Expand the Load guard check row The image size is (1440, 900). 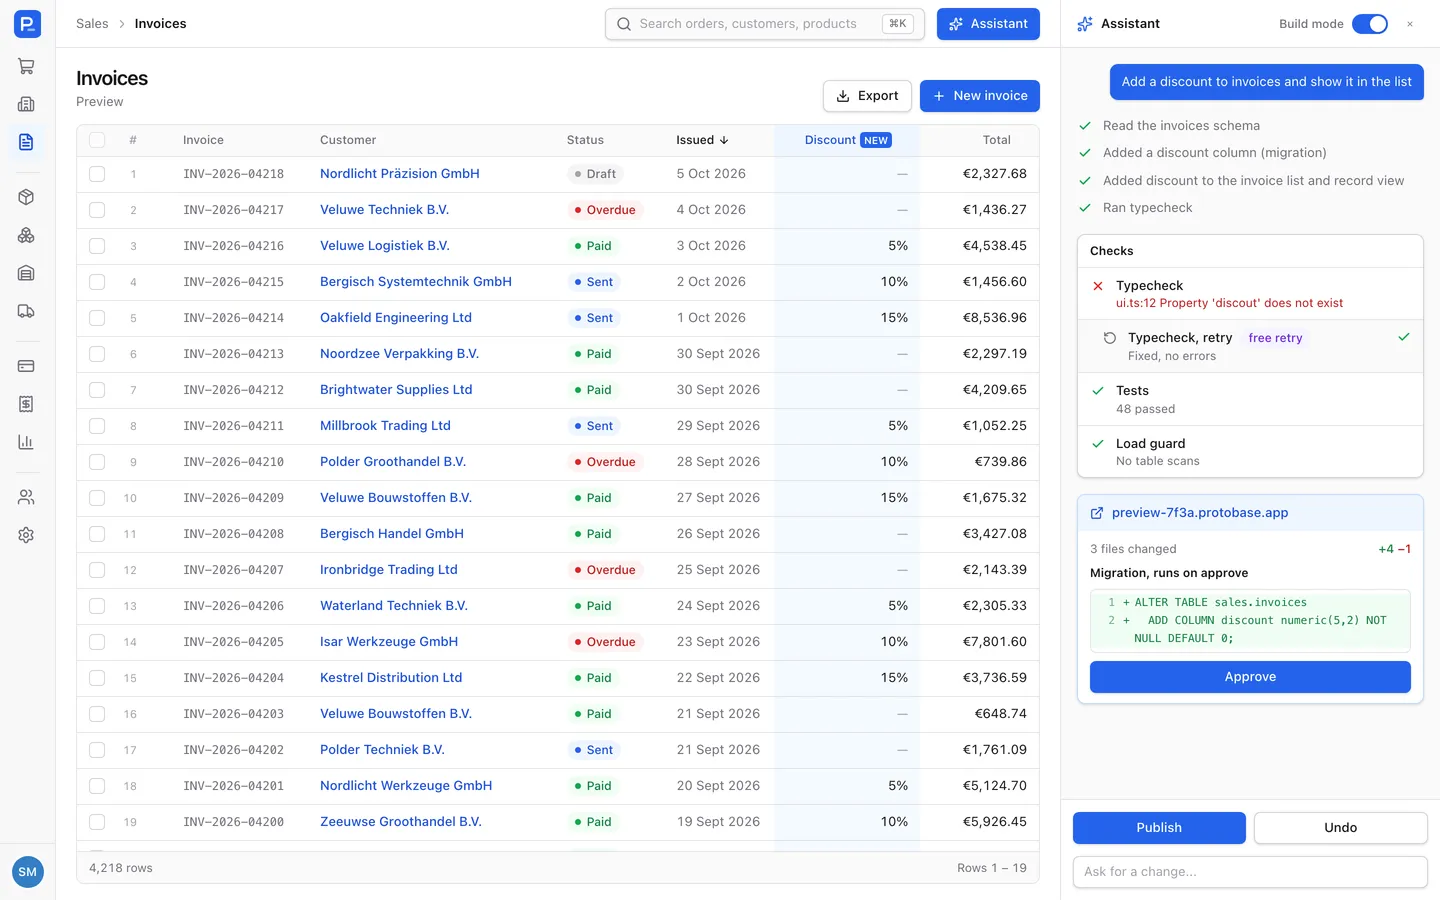point(1250,452)
